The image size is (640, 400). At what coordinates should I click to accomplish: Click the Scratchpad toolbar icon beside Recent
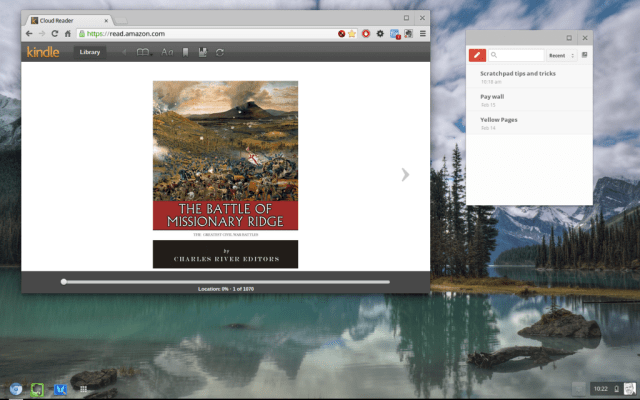(584, 55)
